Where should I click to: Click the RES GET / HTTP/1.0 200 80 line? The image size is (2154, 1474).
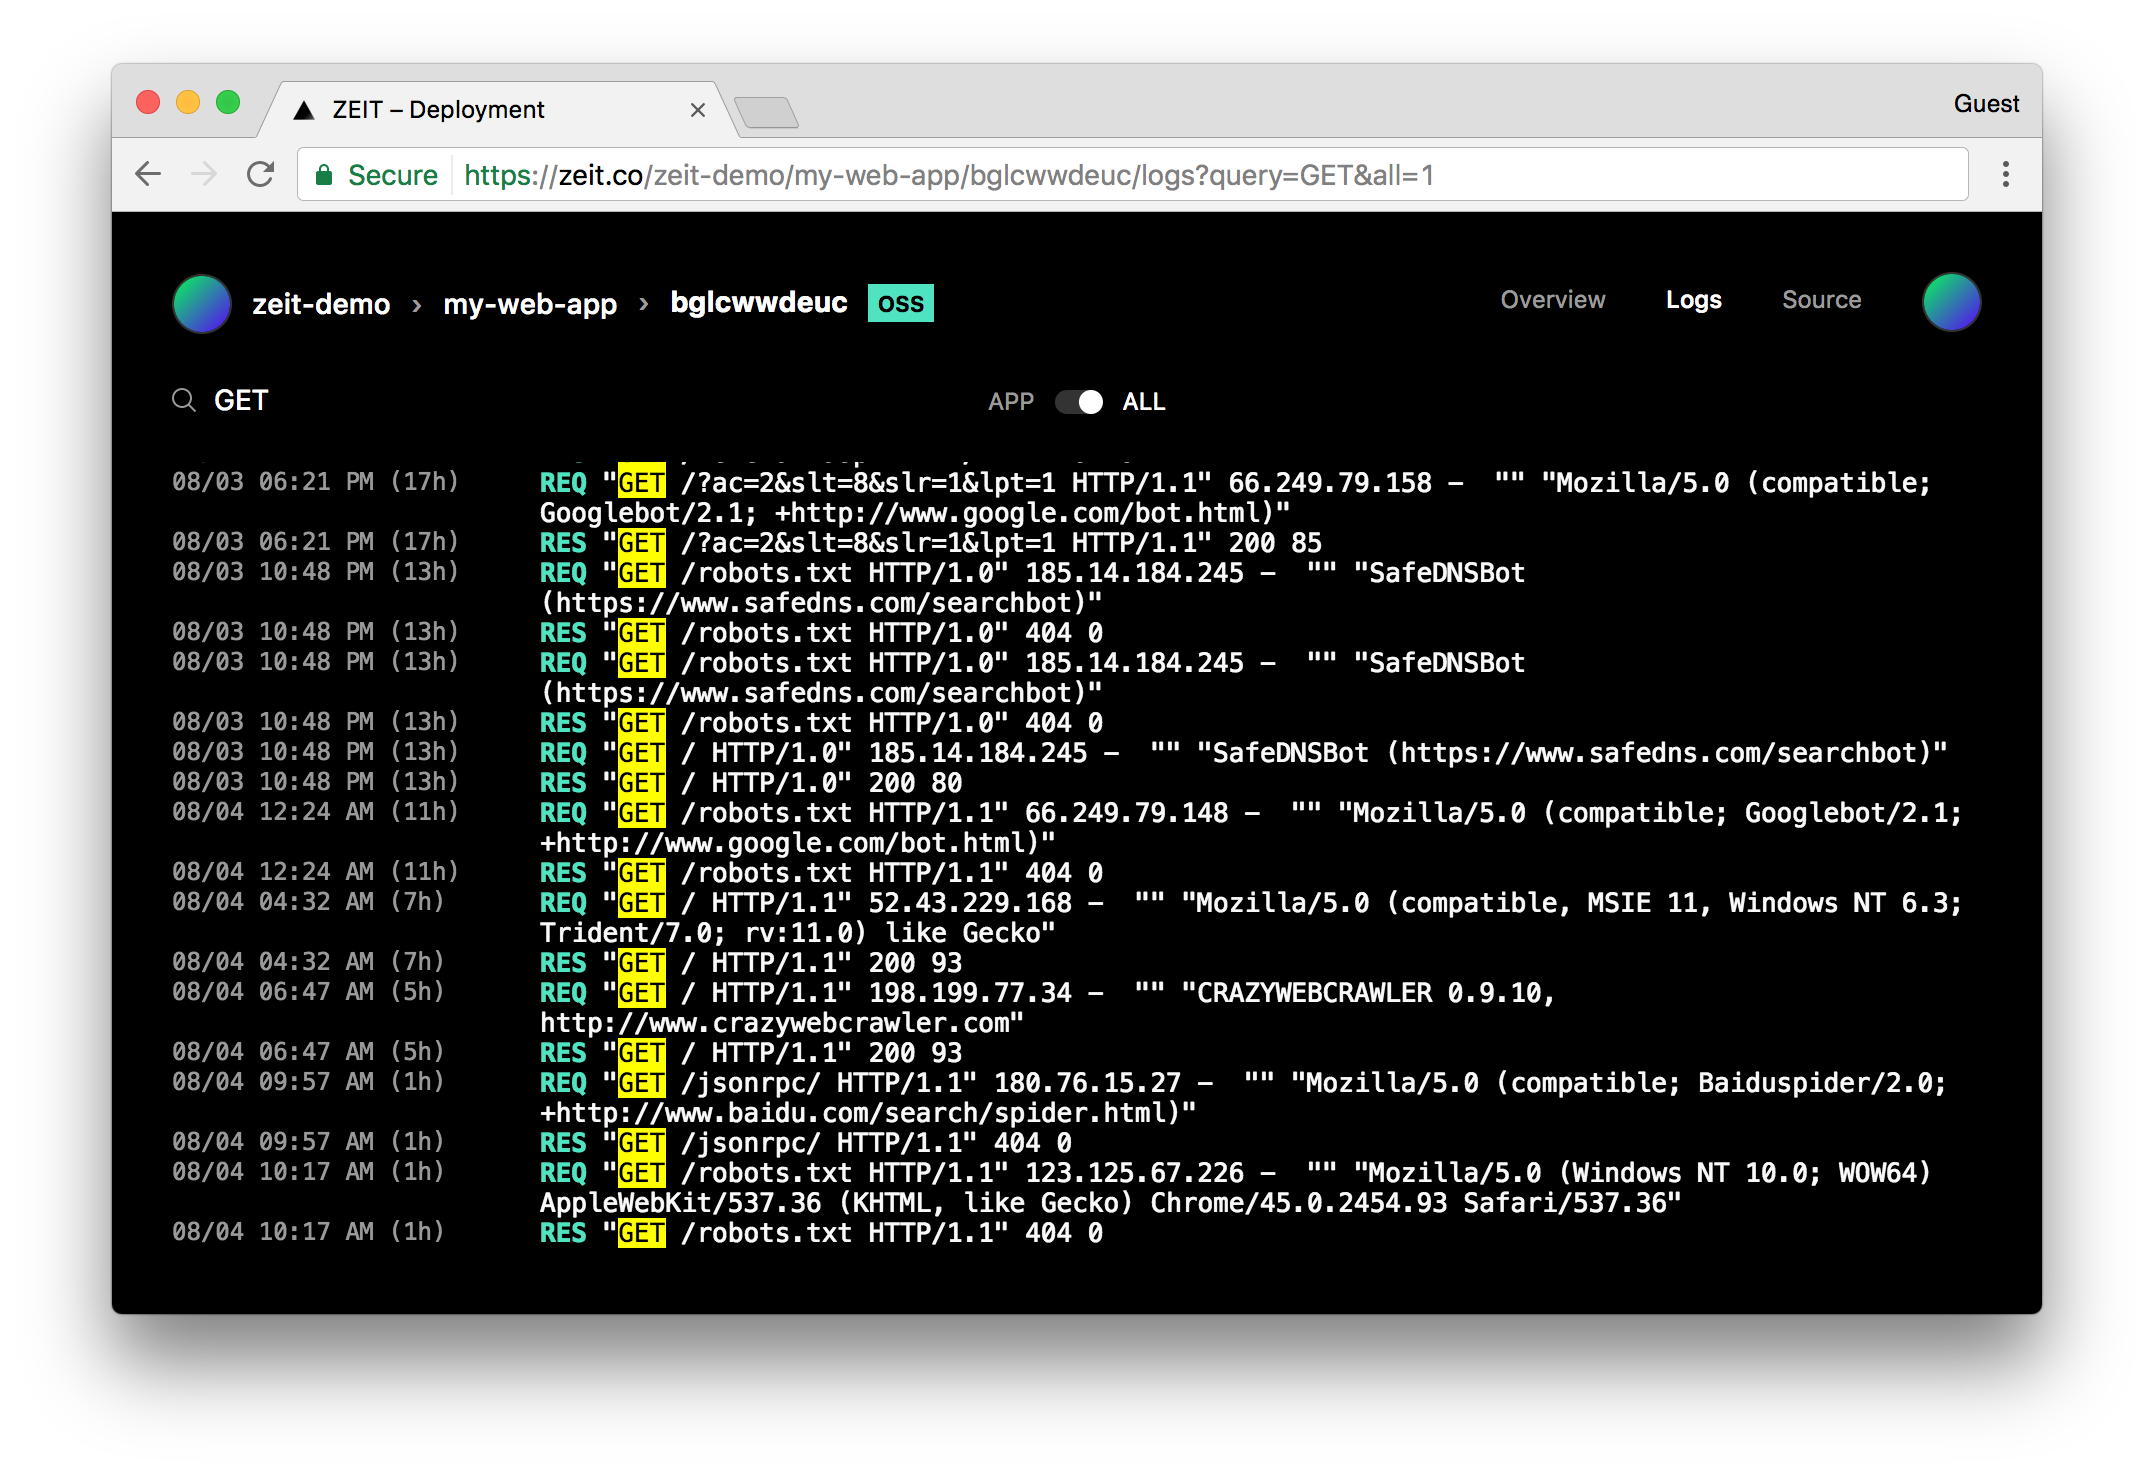coord(751,783)
